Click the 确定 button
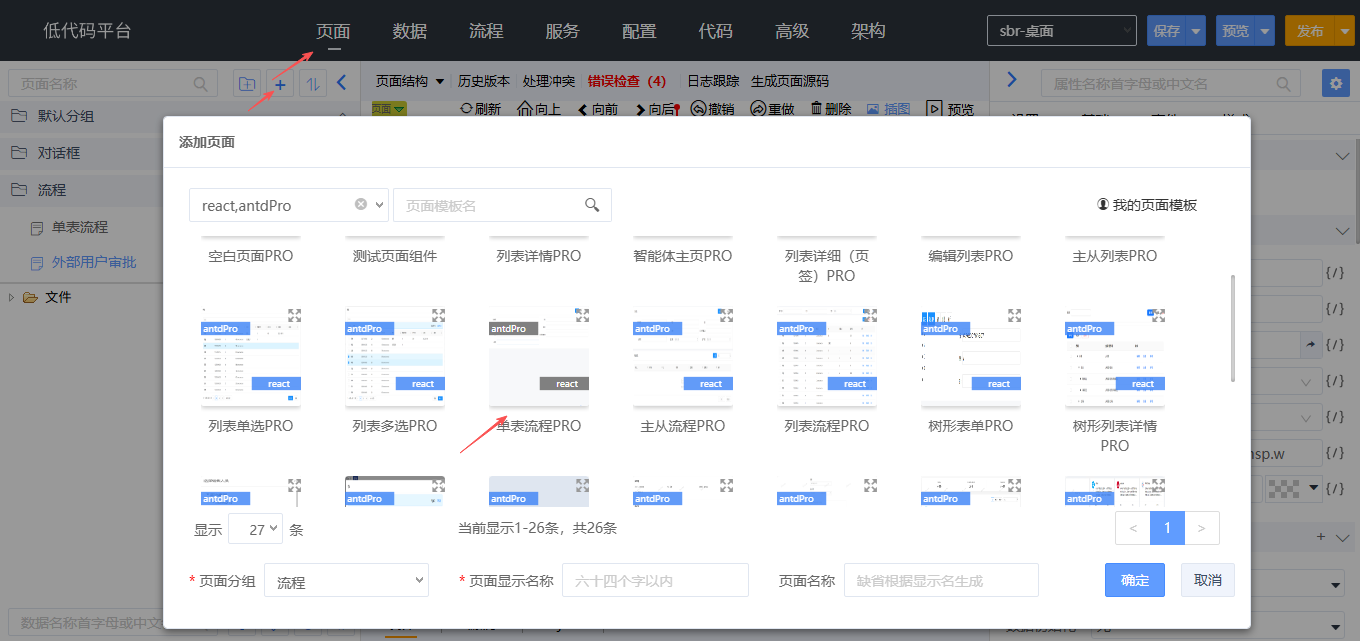 (x=1135, y=581)
